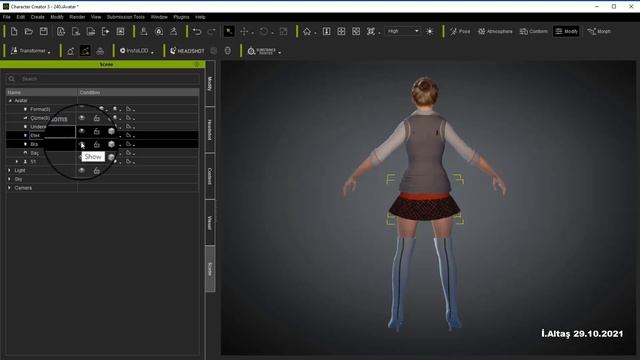Toggle visibility eye of Etek row
The image size is (640, 360).
click(x=82, y=131)
